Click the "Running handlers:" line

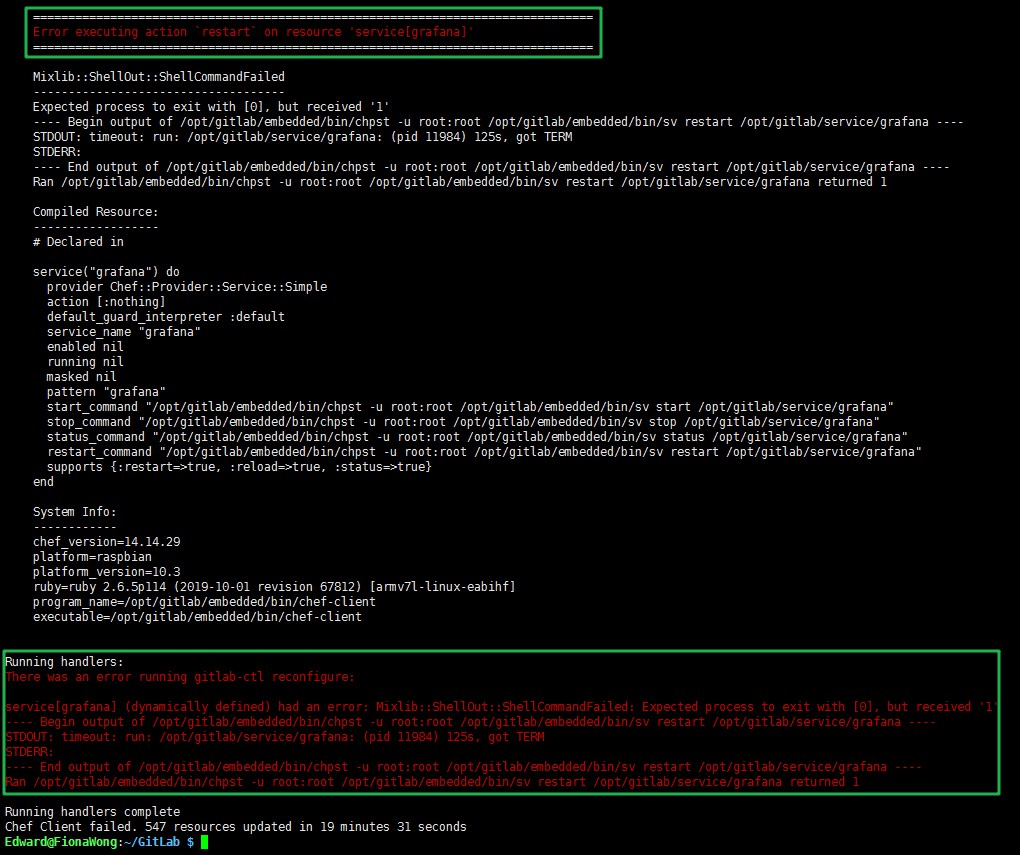pyautogui.click(x=64, y=662)
